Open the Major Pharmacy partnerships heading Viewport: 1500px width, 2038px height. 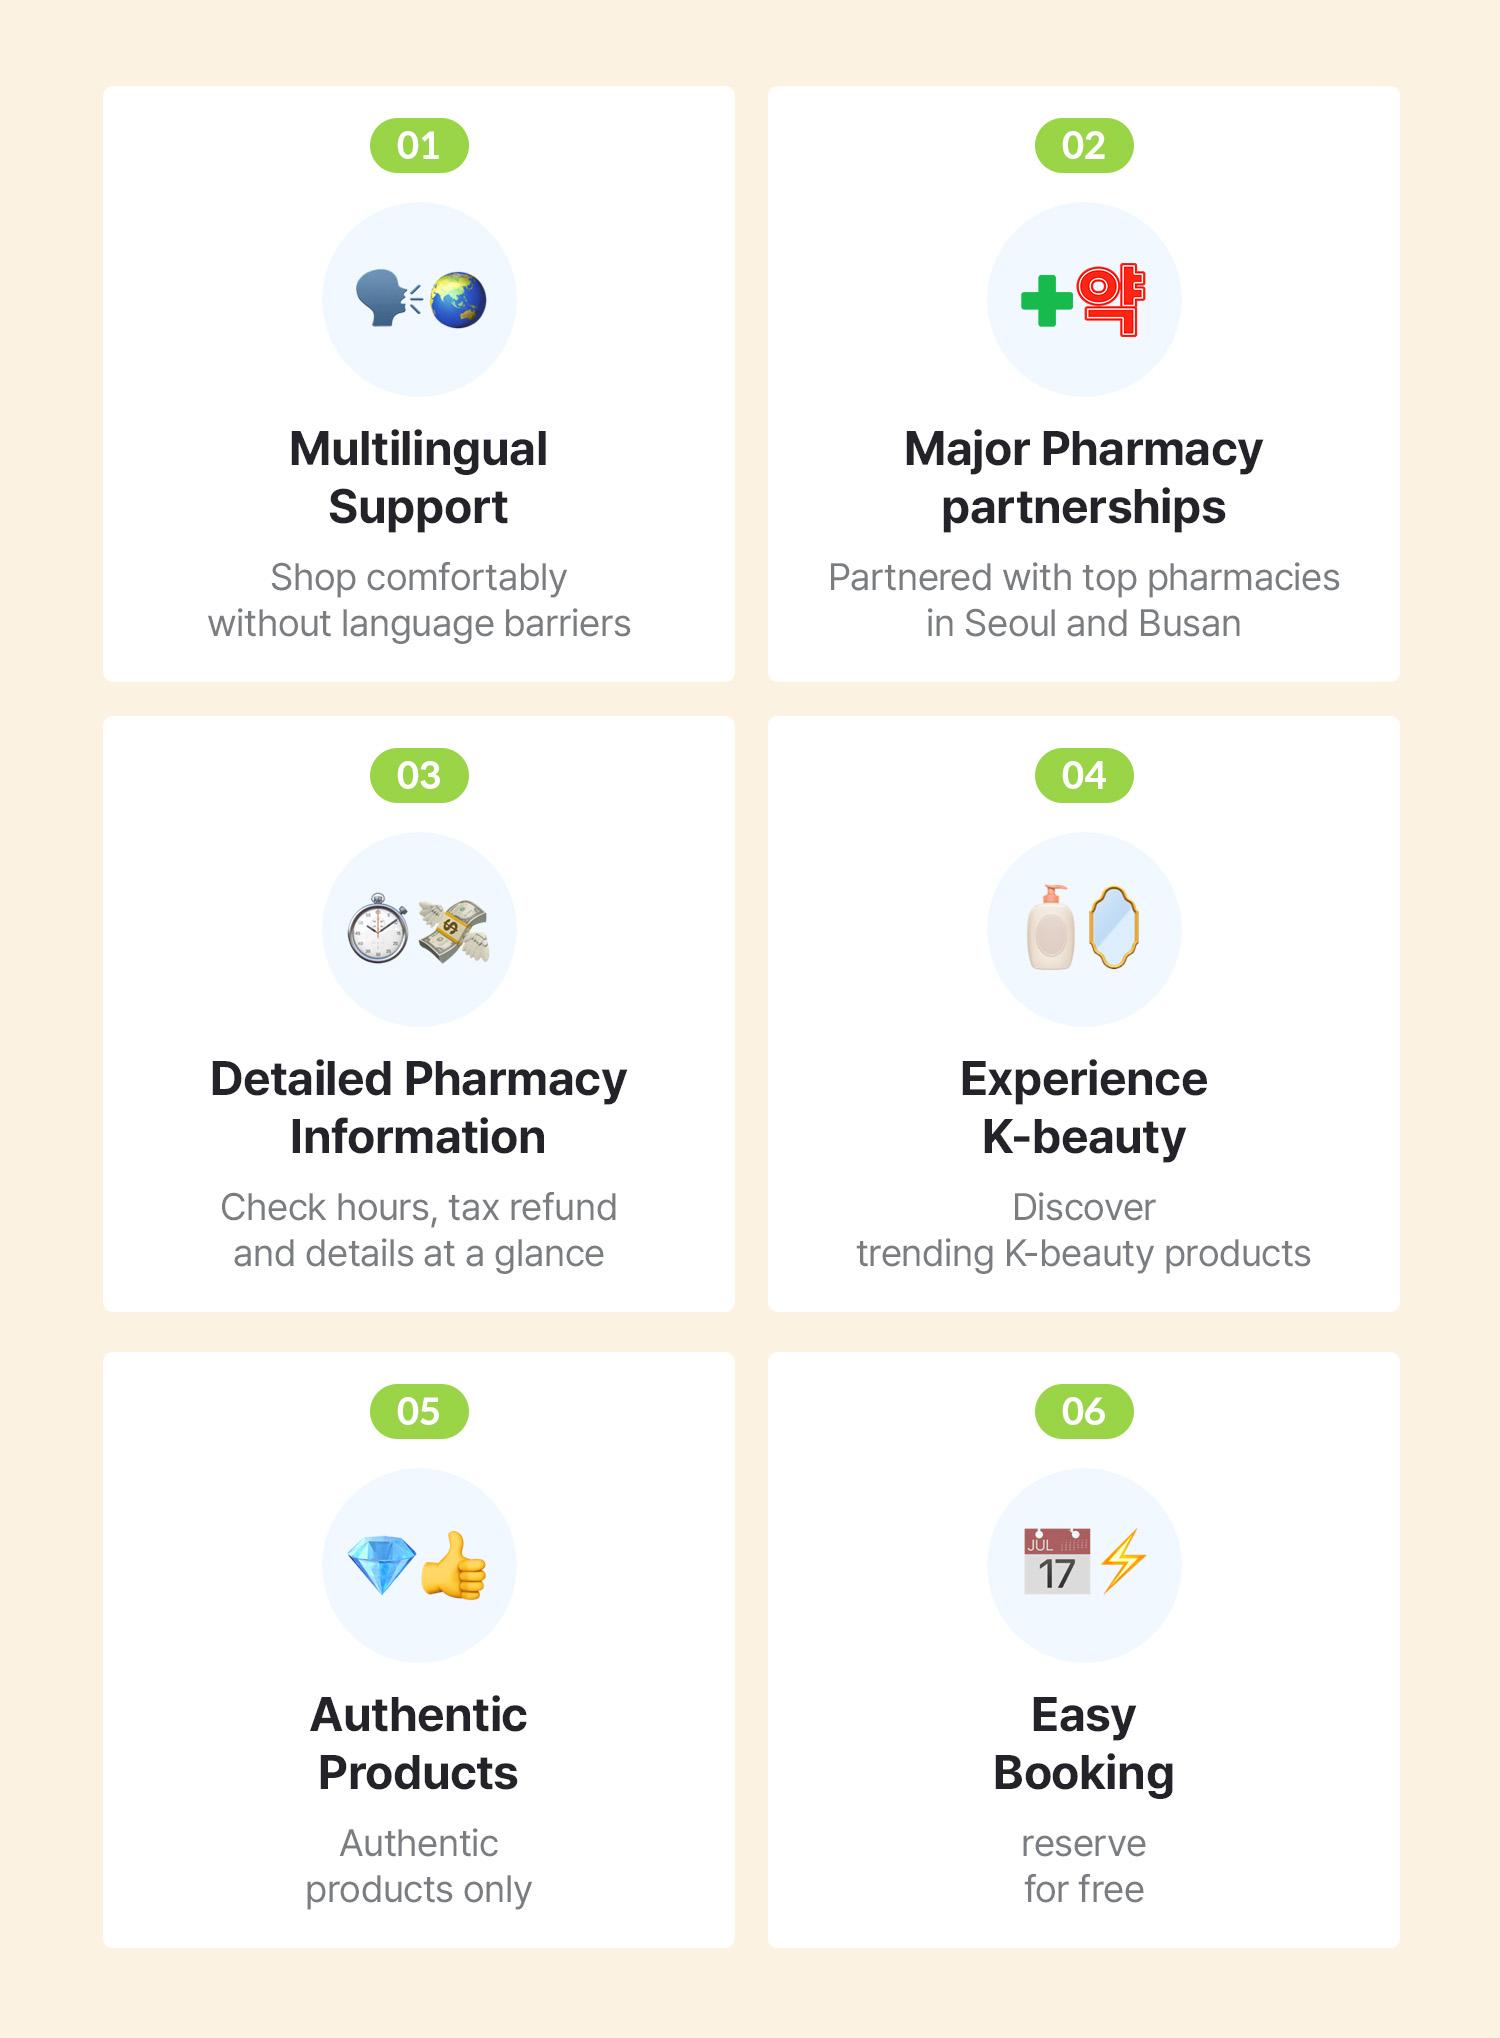pos(1083,478)
